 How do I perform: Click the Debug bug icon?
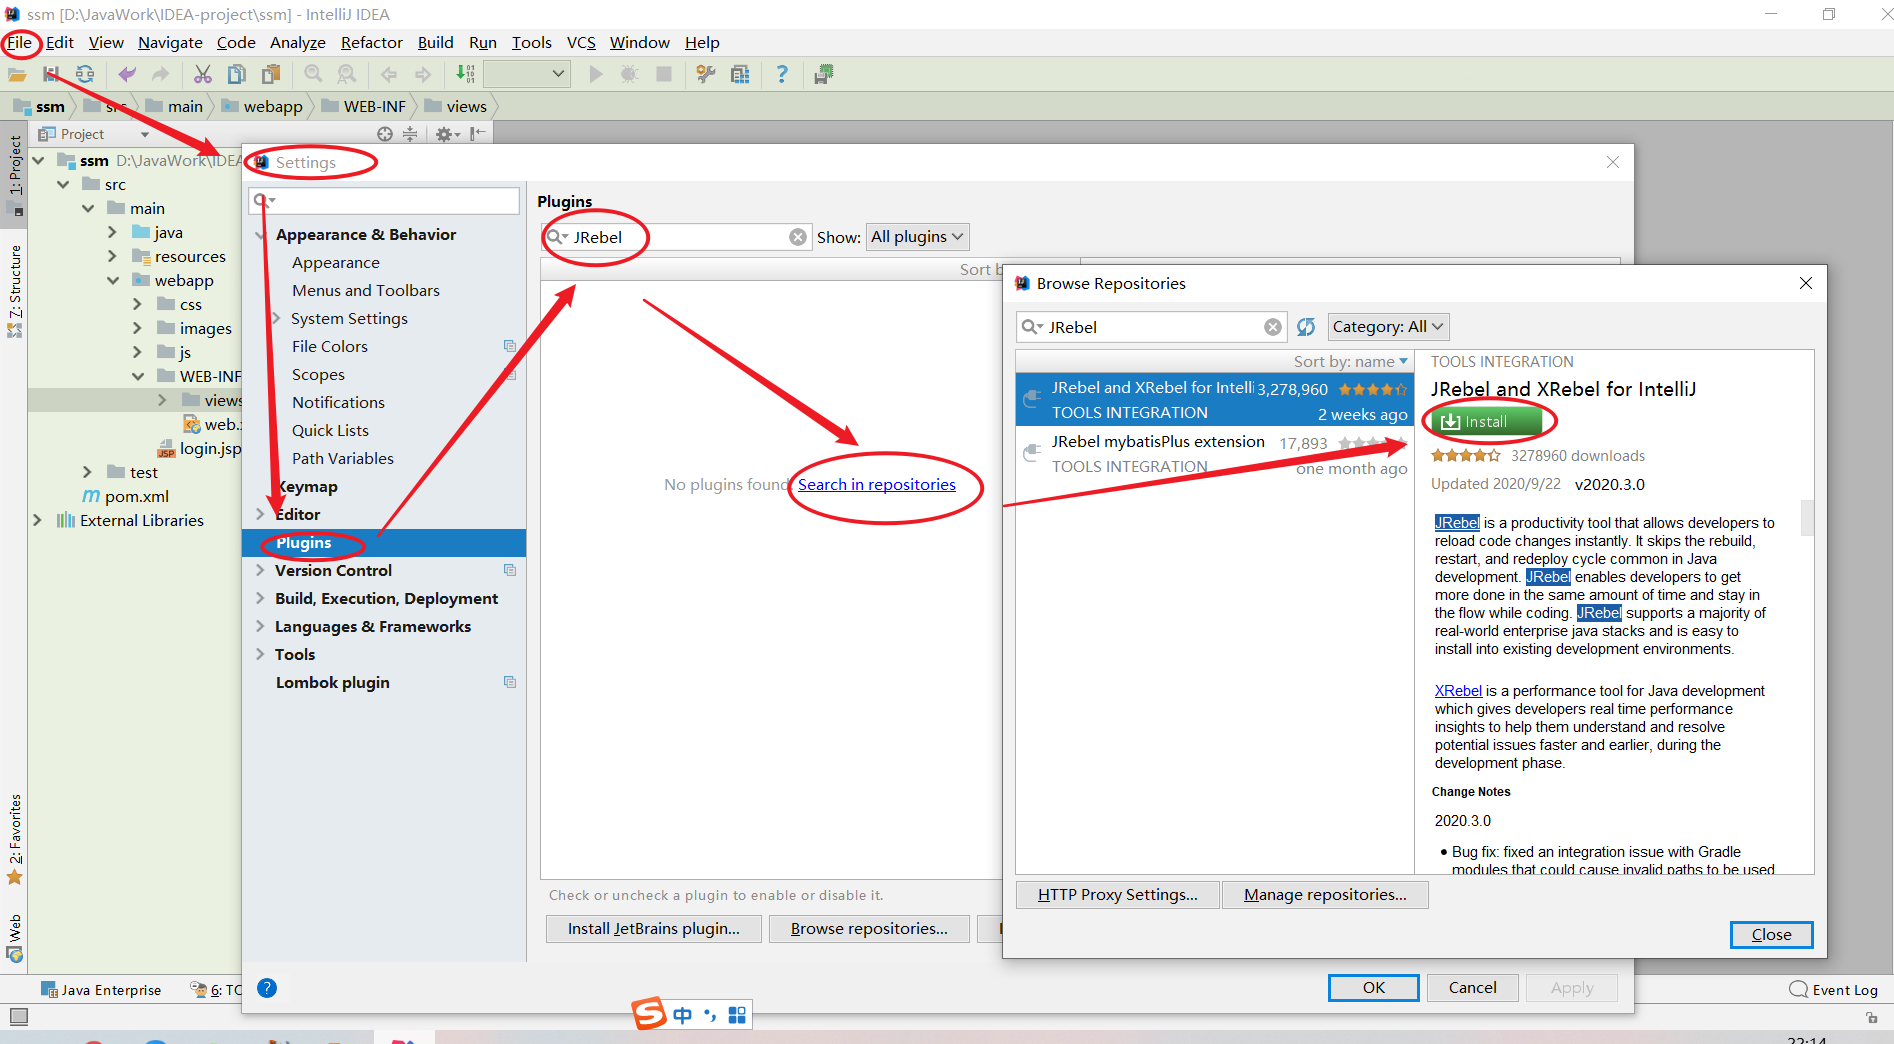point(630,74)
